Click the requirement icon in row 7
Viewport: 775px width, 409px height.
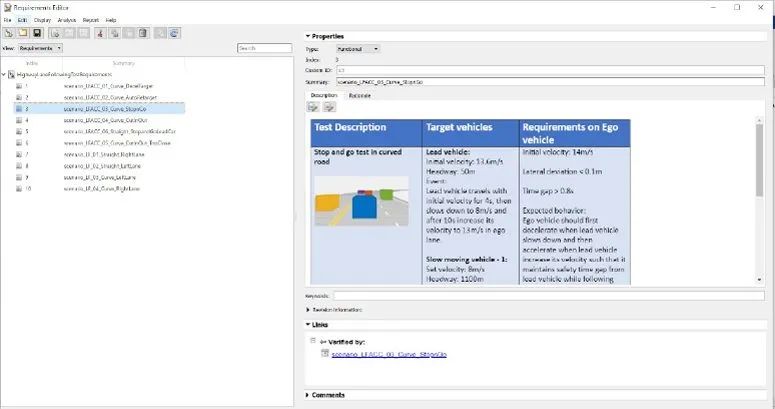coord(19,154)
